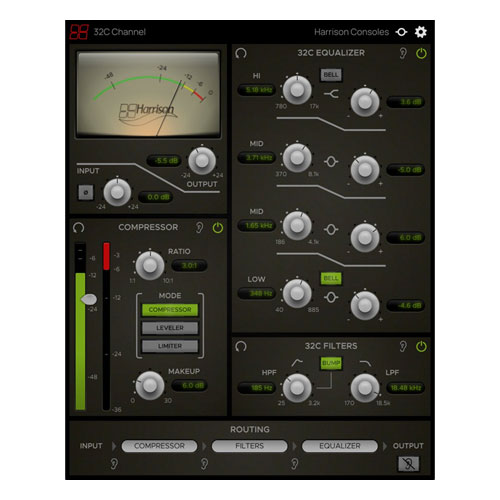
Task: Click the ear icon under routing INPUT
Action: pos(114,464)
